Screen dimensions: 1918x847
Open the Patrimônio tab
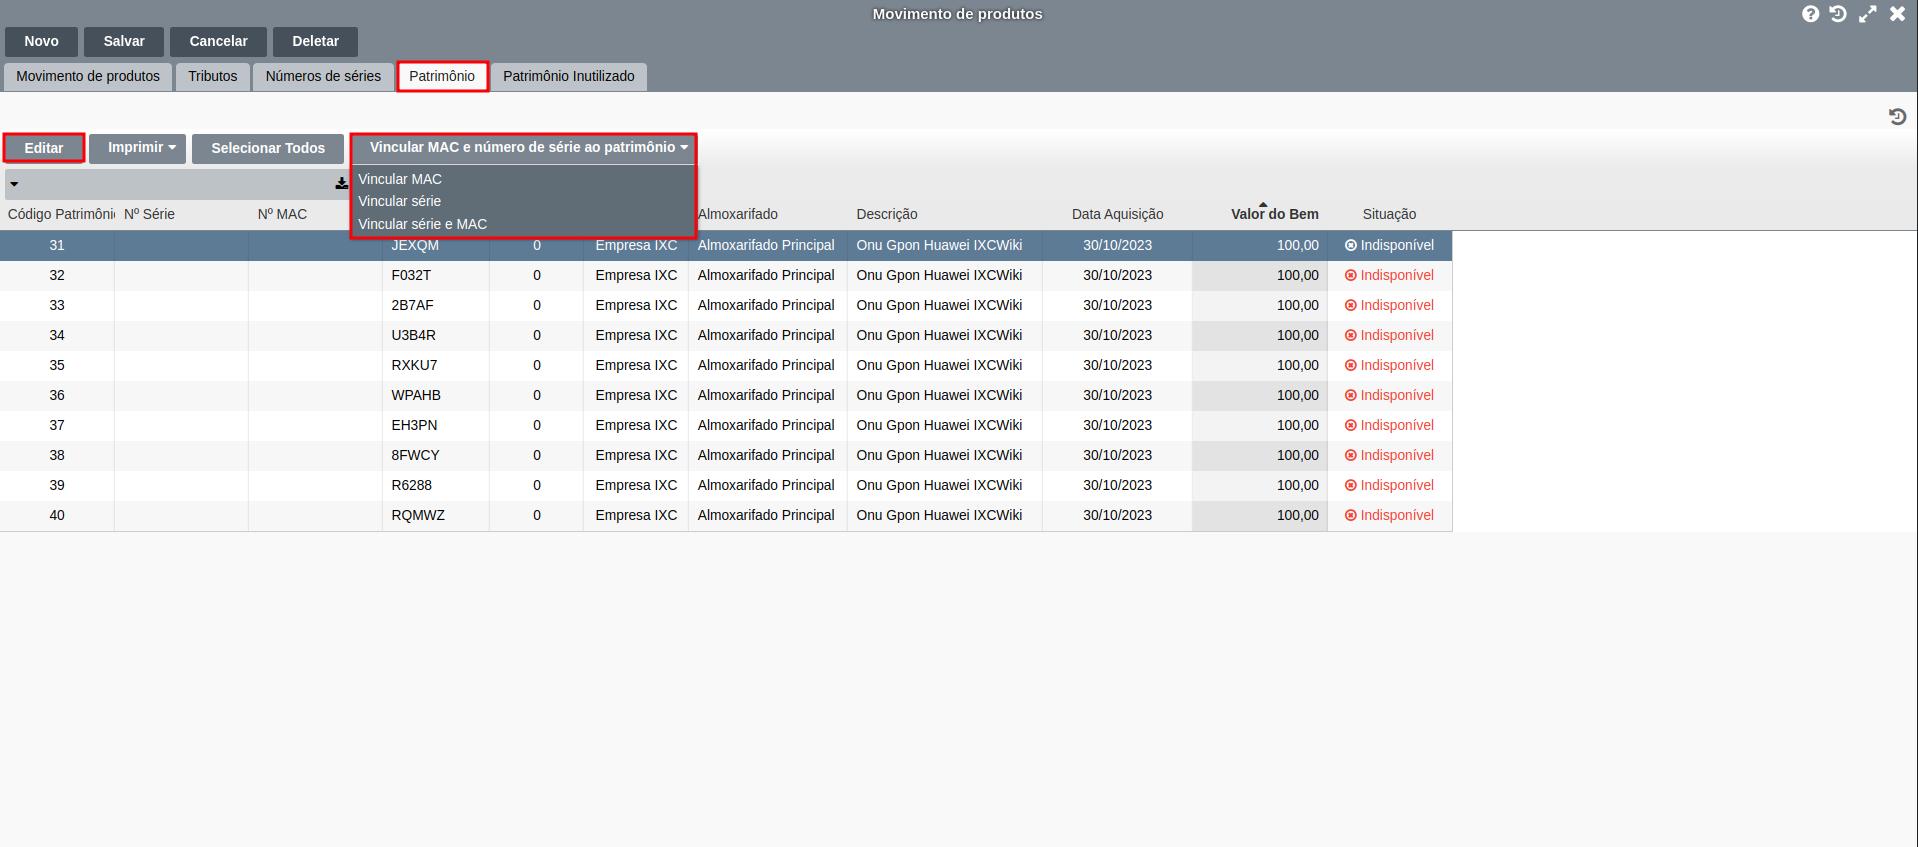442,76
